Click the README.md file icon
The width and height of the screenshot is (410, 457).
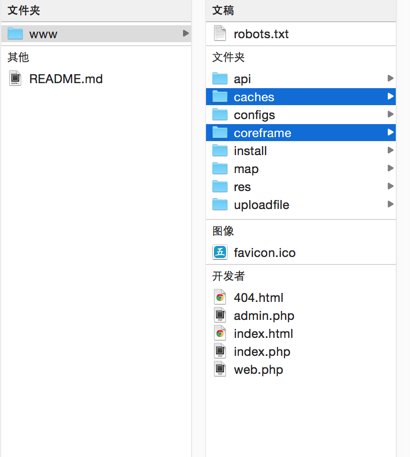point(15,79)
